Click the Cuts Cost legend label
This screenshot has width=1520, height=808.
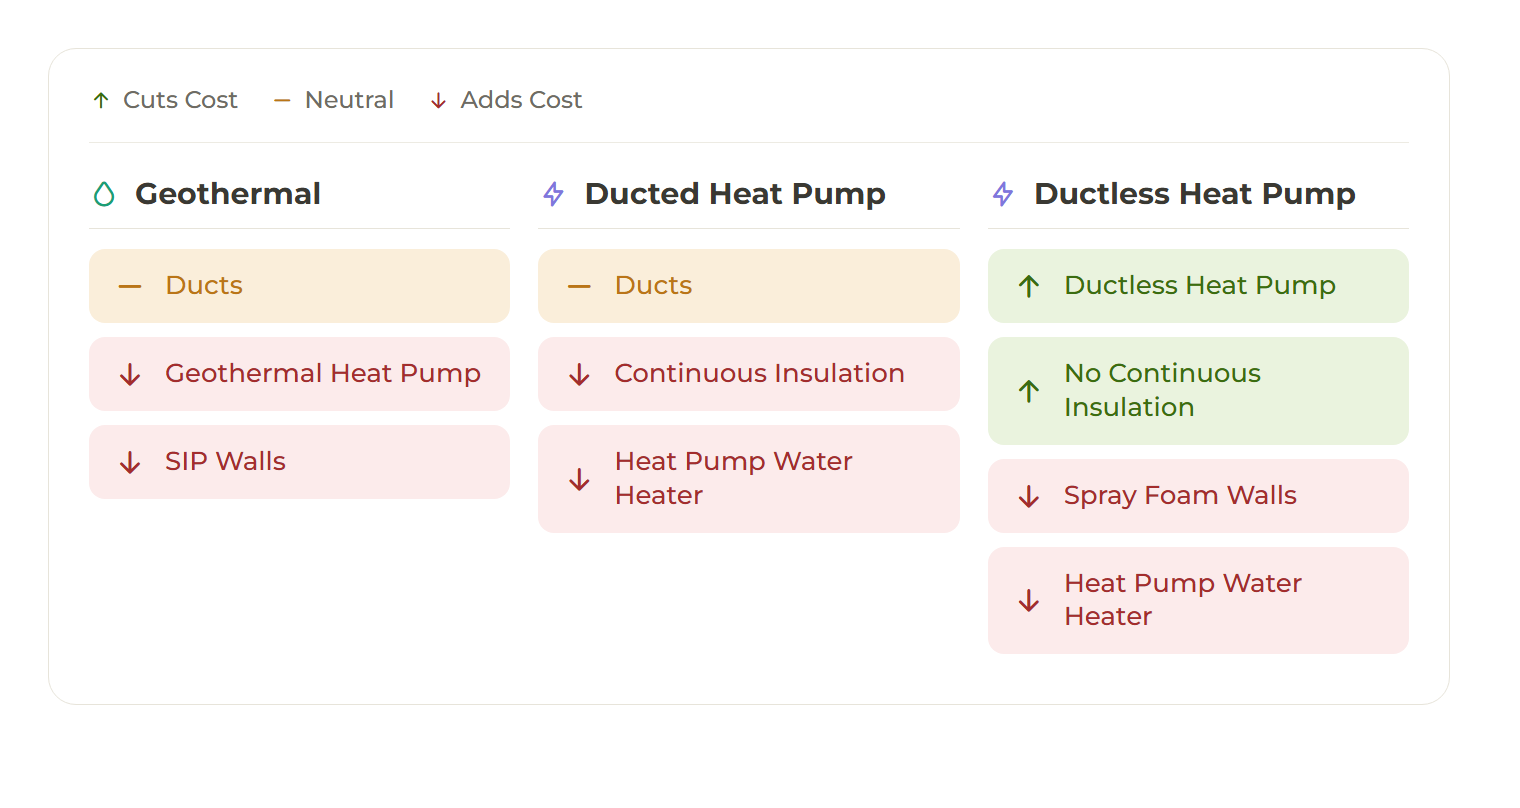[x=180, y=100]
